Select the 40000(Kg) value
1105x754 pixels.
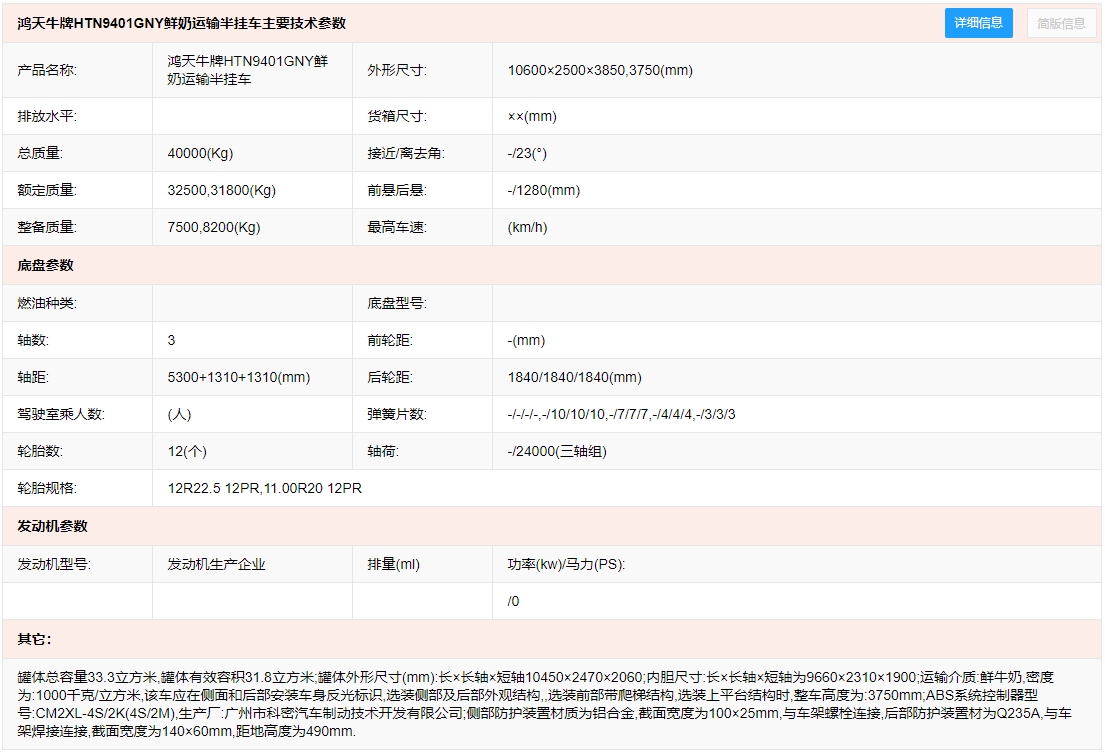[x=200, y=154]
